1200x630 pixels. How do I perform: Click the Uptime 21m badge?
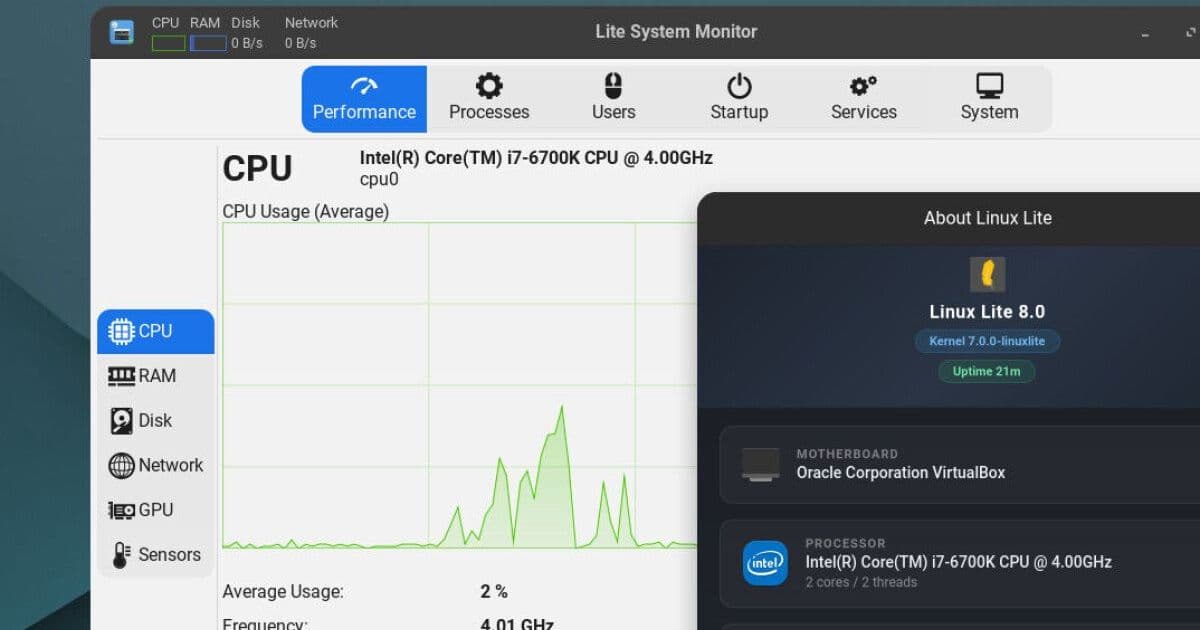pos(987,371)
